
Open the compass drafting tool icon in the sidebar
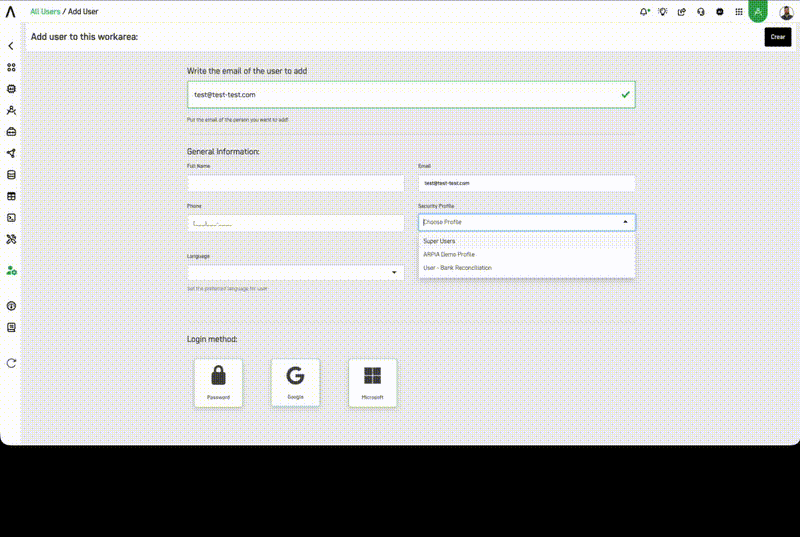11,110
